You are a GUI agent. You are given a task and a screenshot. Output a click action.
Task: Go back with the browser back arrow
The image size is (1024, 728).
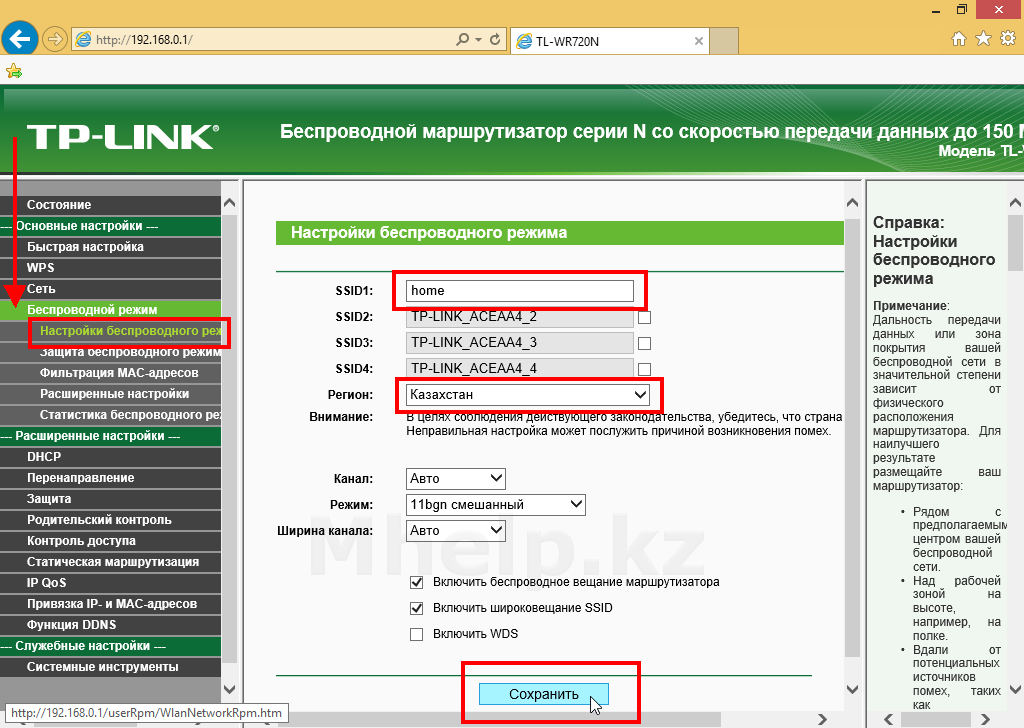[20, 39]
